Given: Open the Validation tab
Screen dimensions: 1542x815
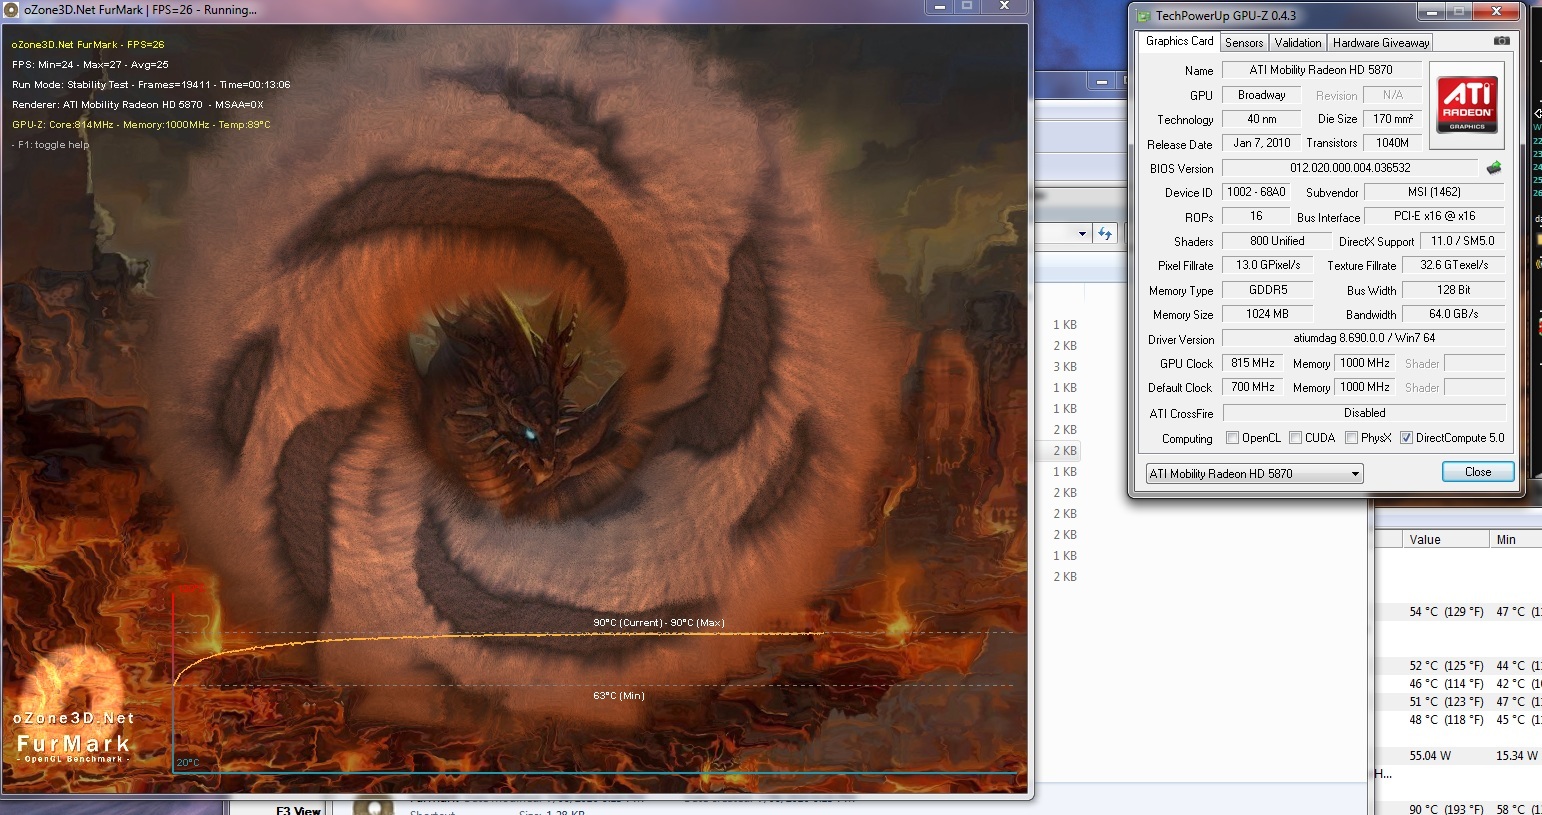Looking at the screenshot, I should (1298, 43).
